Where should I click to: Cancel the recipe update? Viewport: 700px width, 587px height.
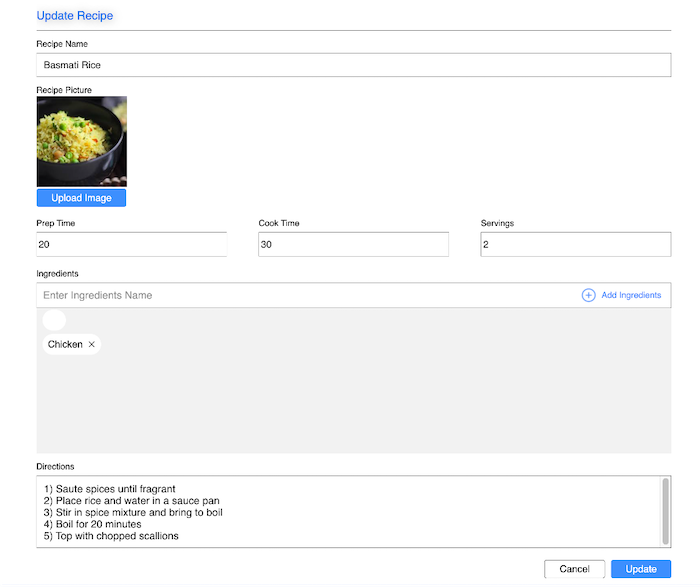(574, 569)
